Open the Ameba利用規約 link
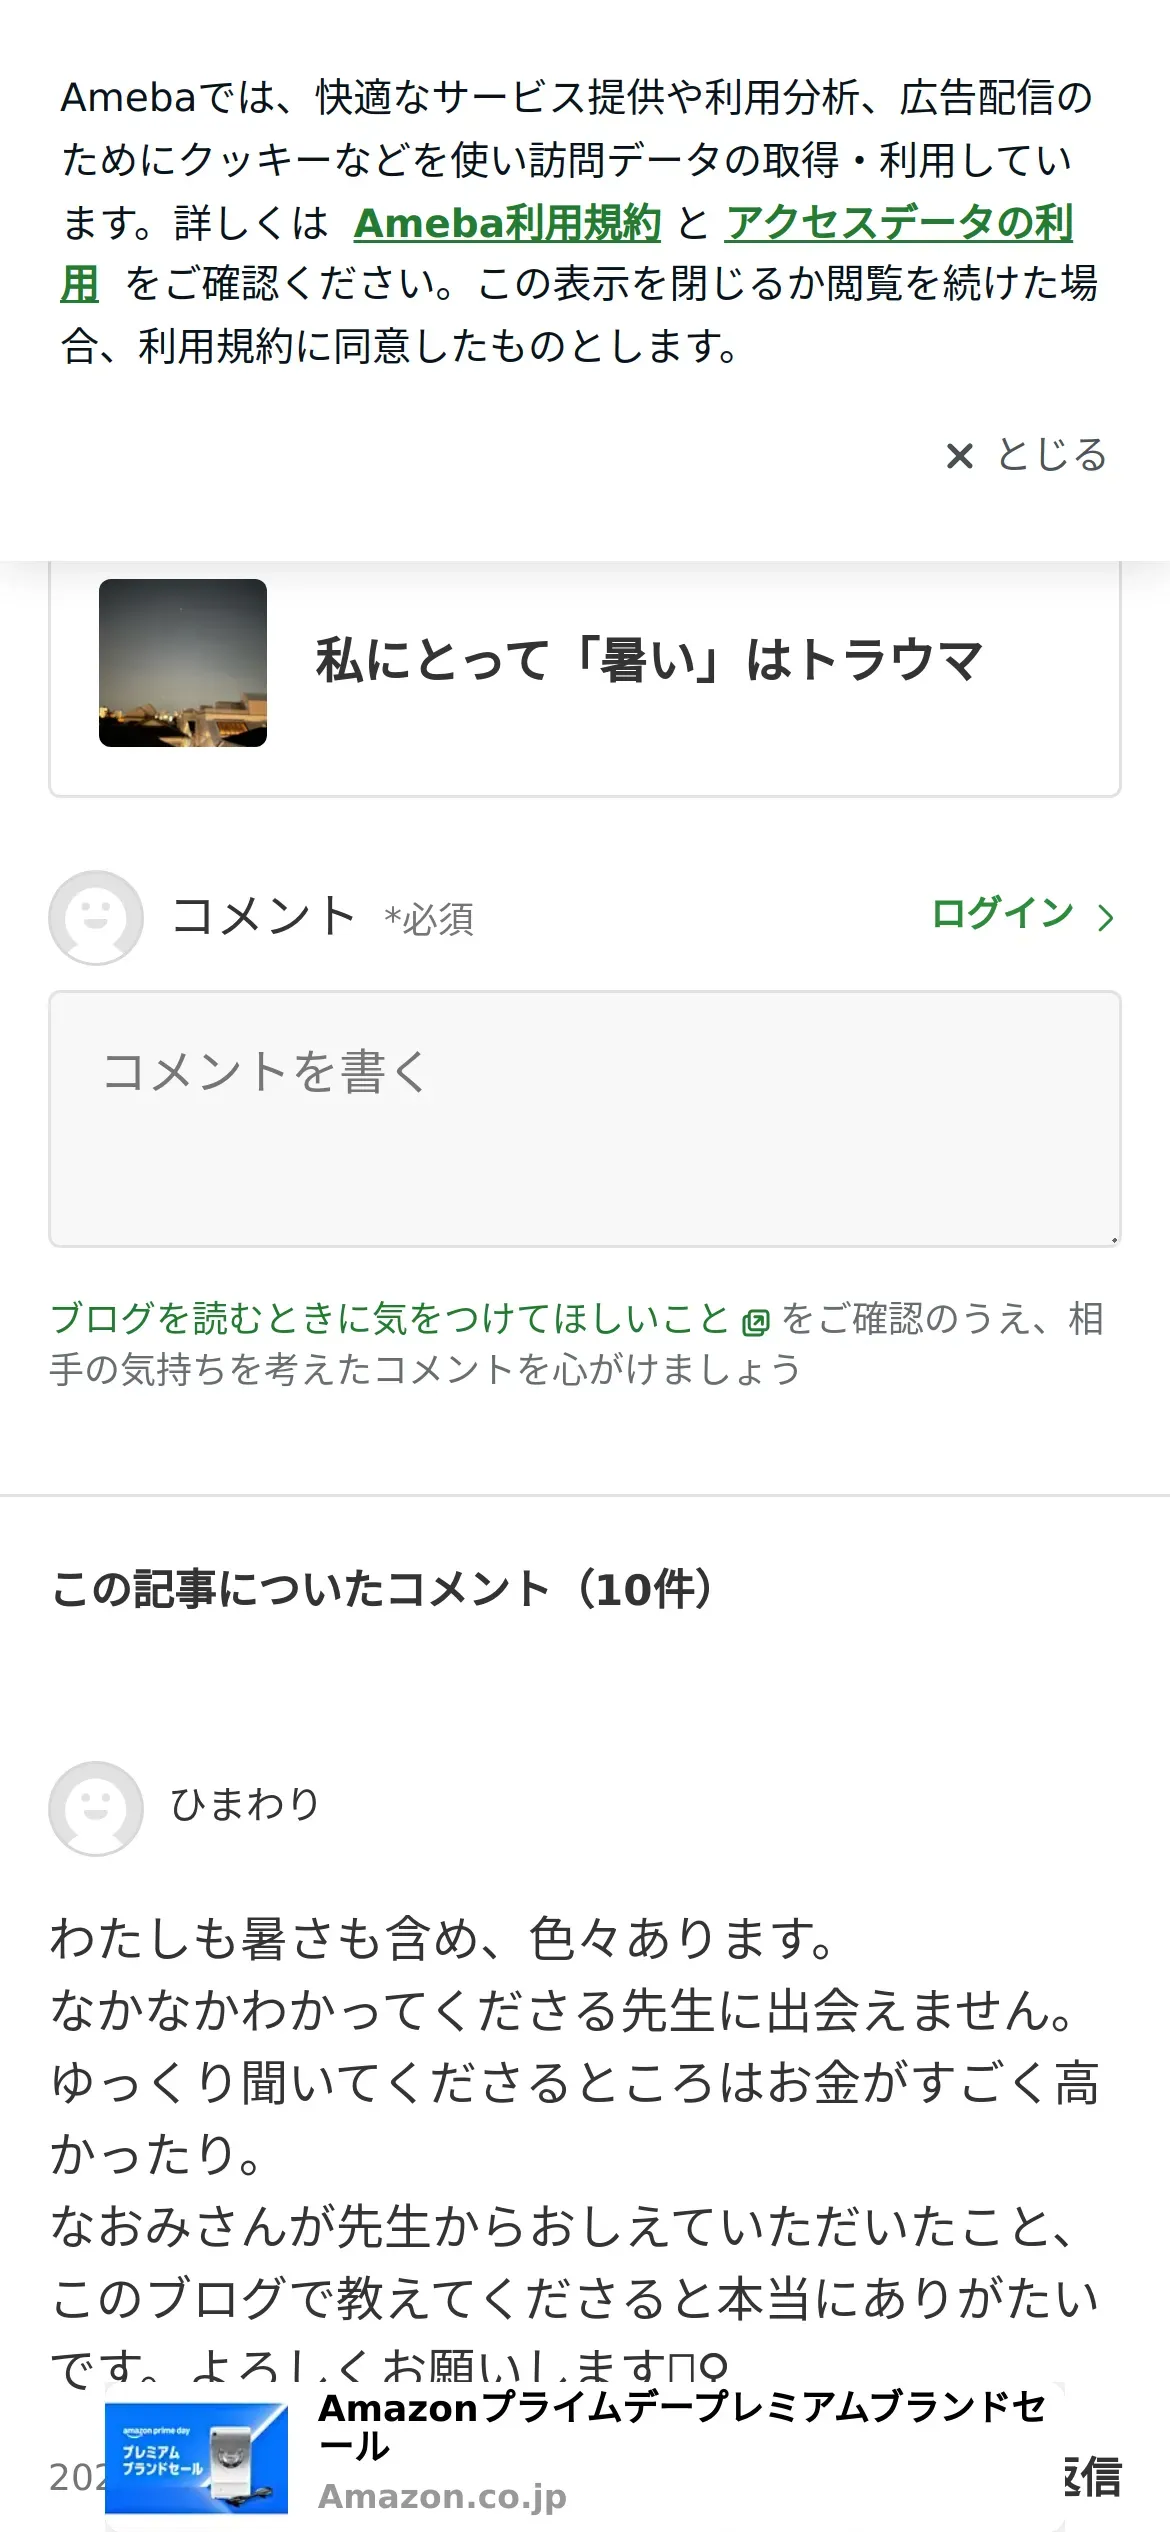The height and width of the screenshot is (2532, 1170). point(507,222)
